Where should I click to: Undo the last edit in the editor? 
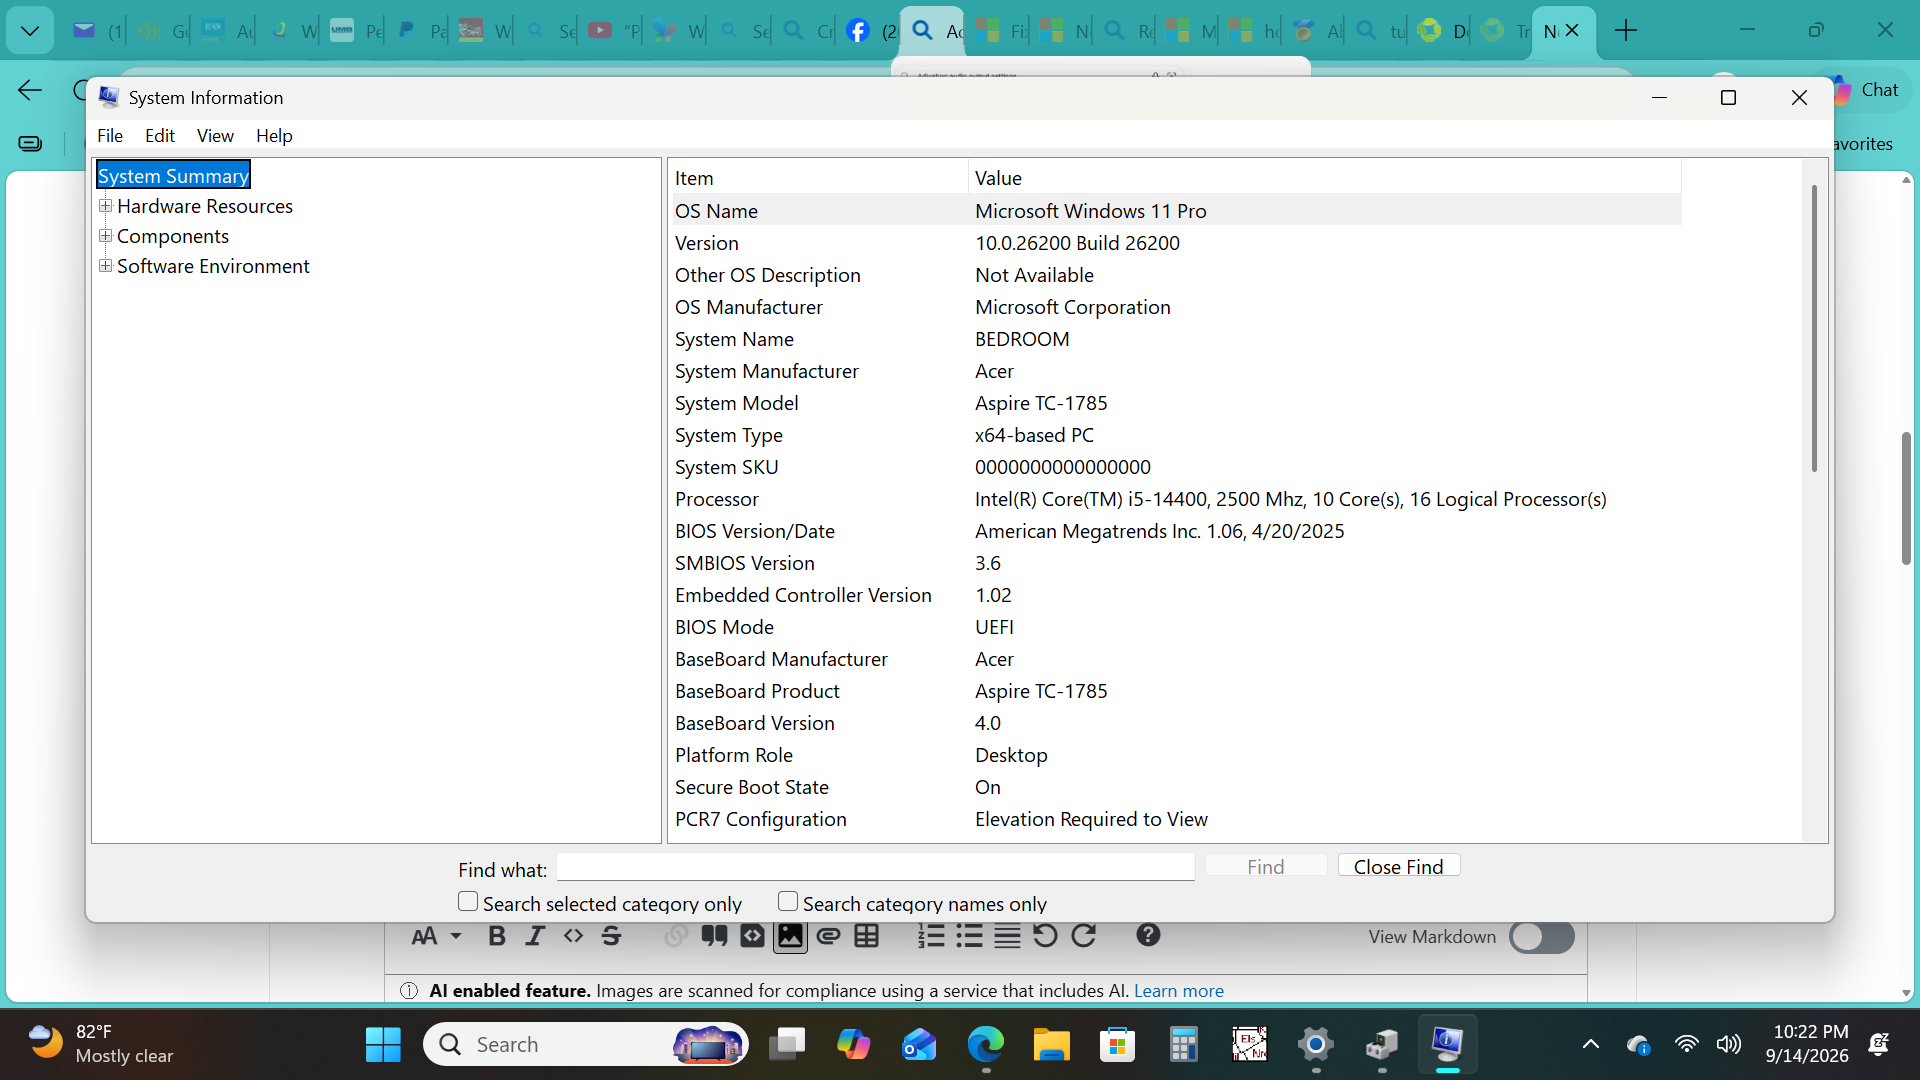pos(1045,936)
